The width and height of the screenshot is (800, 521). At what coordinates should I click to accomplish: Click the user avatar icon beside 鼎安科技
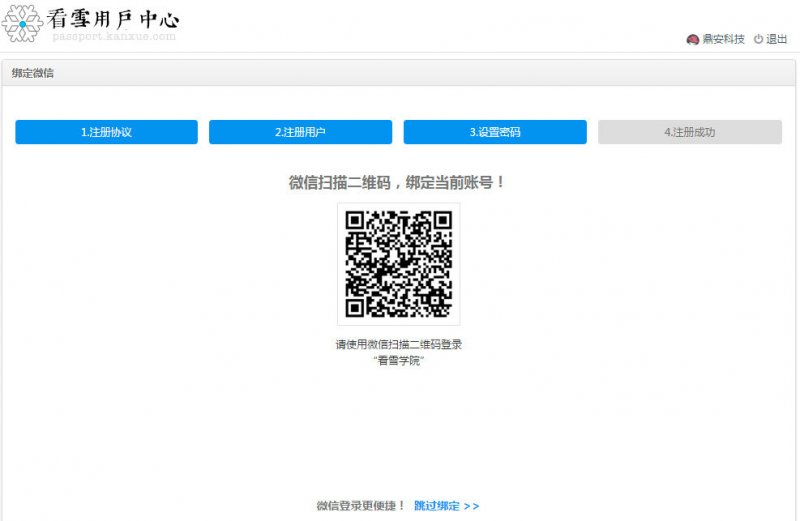pos(692,39)
